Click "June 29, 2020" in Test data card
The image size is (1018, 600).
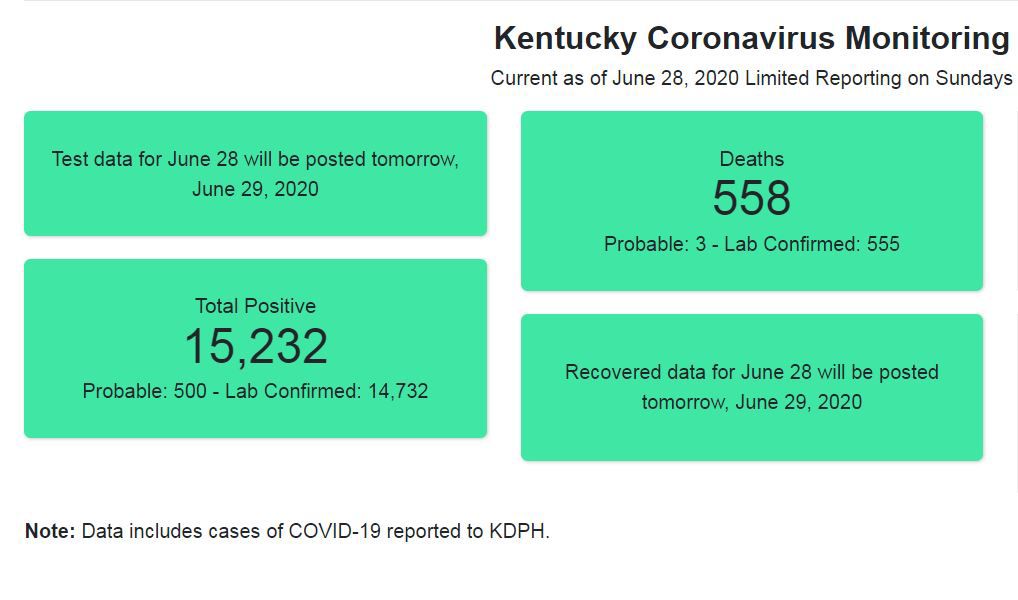(255, 189)
